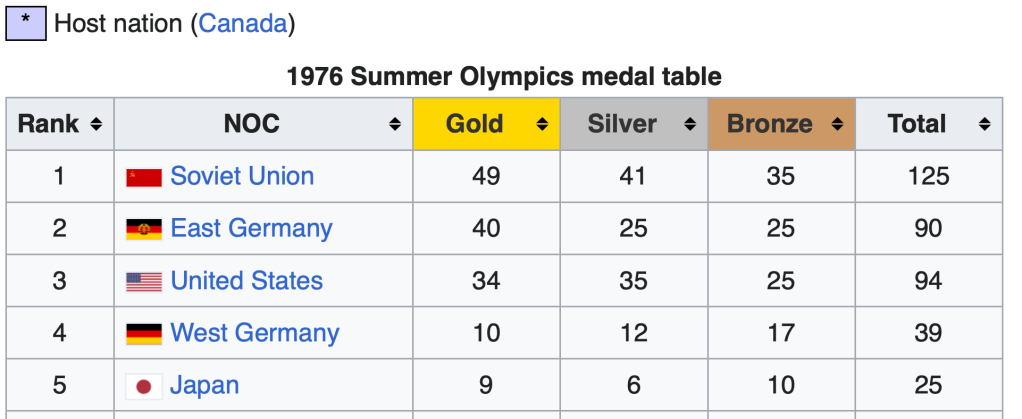Sort table by Rank column arrows
The image size is (1022, 419).
[96, 125]
